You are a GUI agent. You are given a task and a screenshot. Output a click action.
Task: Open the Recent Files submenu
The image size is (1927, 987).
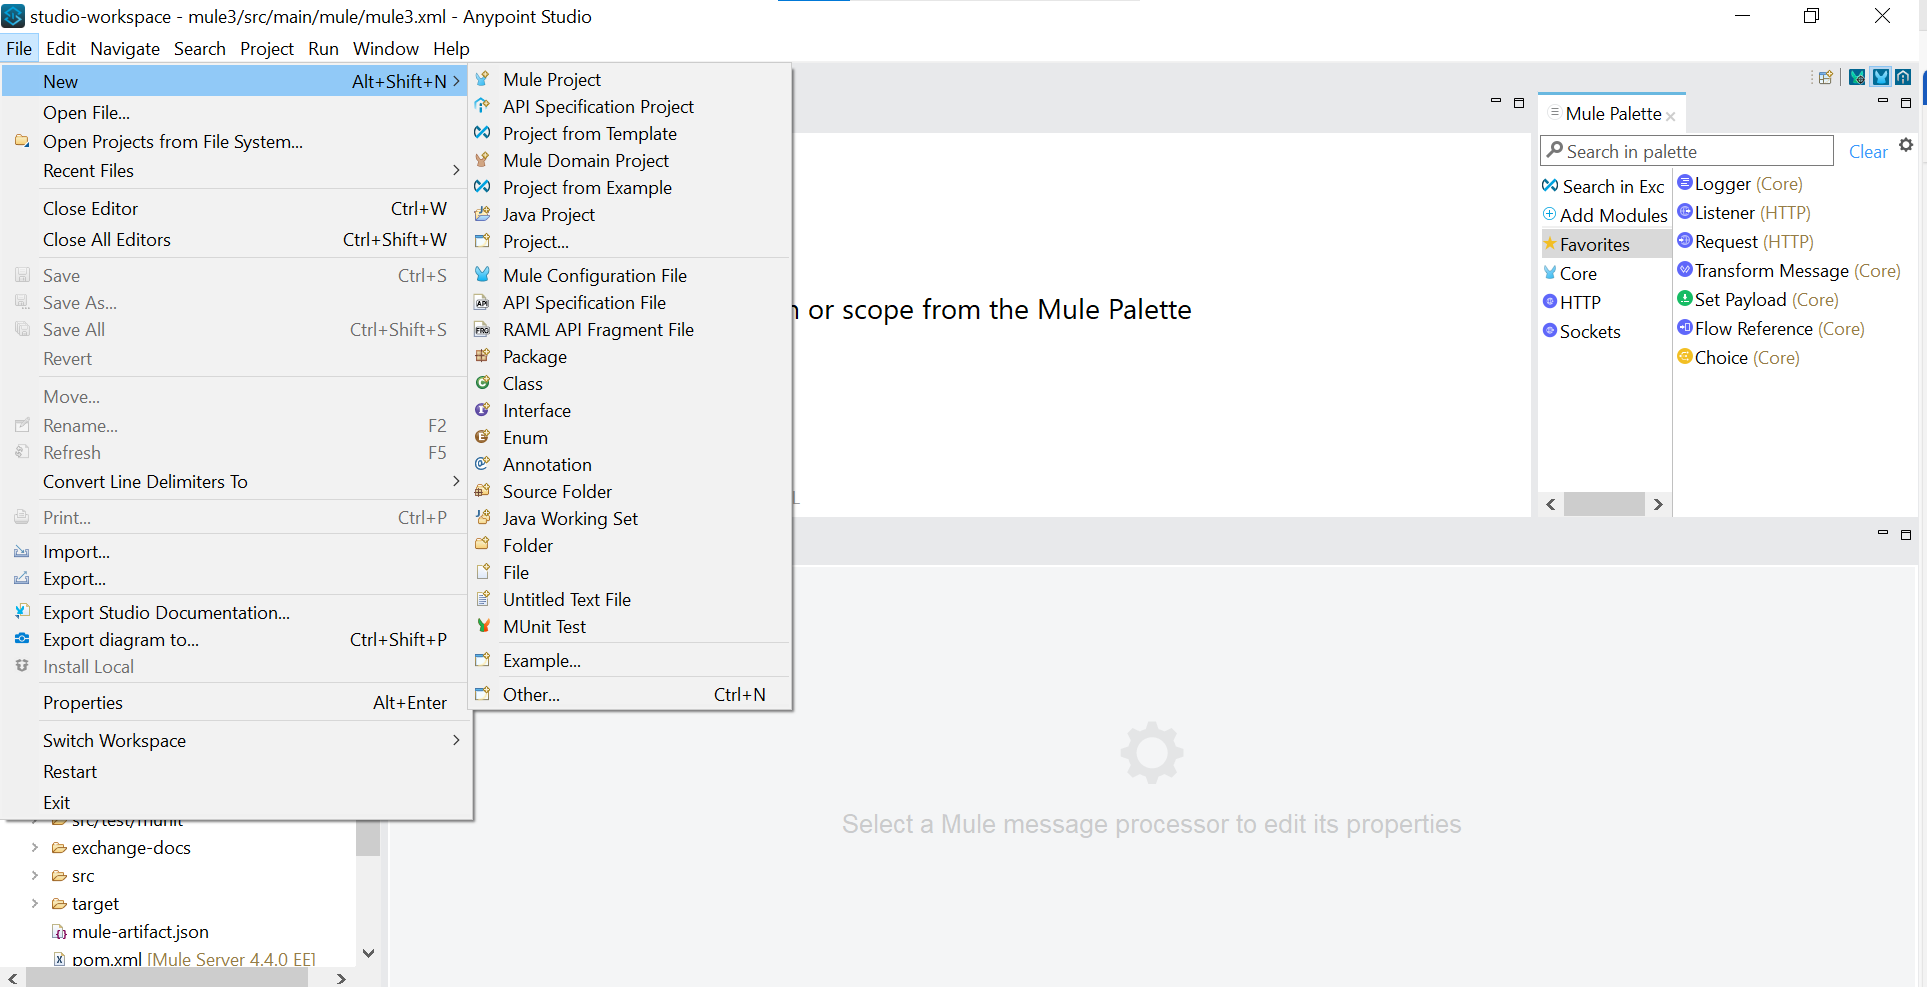coord(236,171)
